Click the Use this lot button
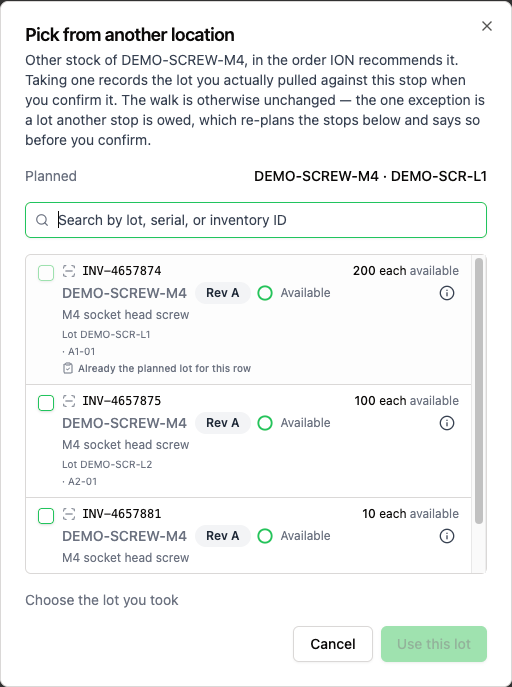This screenshot has height=687, width=512. coord(434,644)
